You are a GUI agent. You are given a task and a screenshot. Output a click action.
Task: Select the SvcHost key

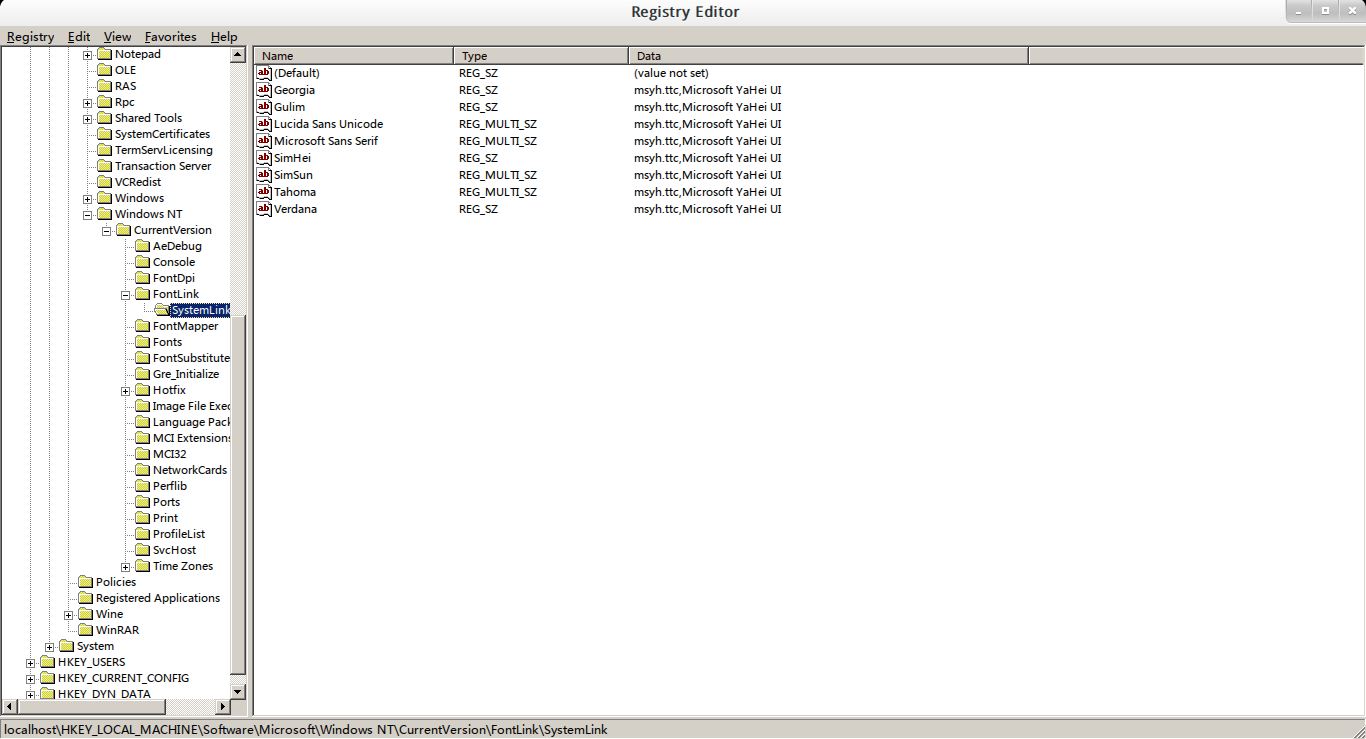(175, 550)
